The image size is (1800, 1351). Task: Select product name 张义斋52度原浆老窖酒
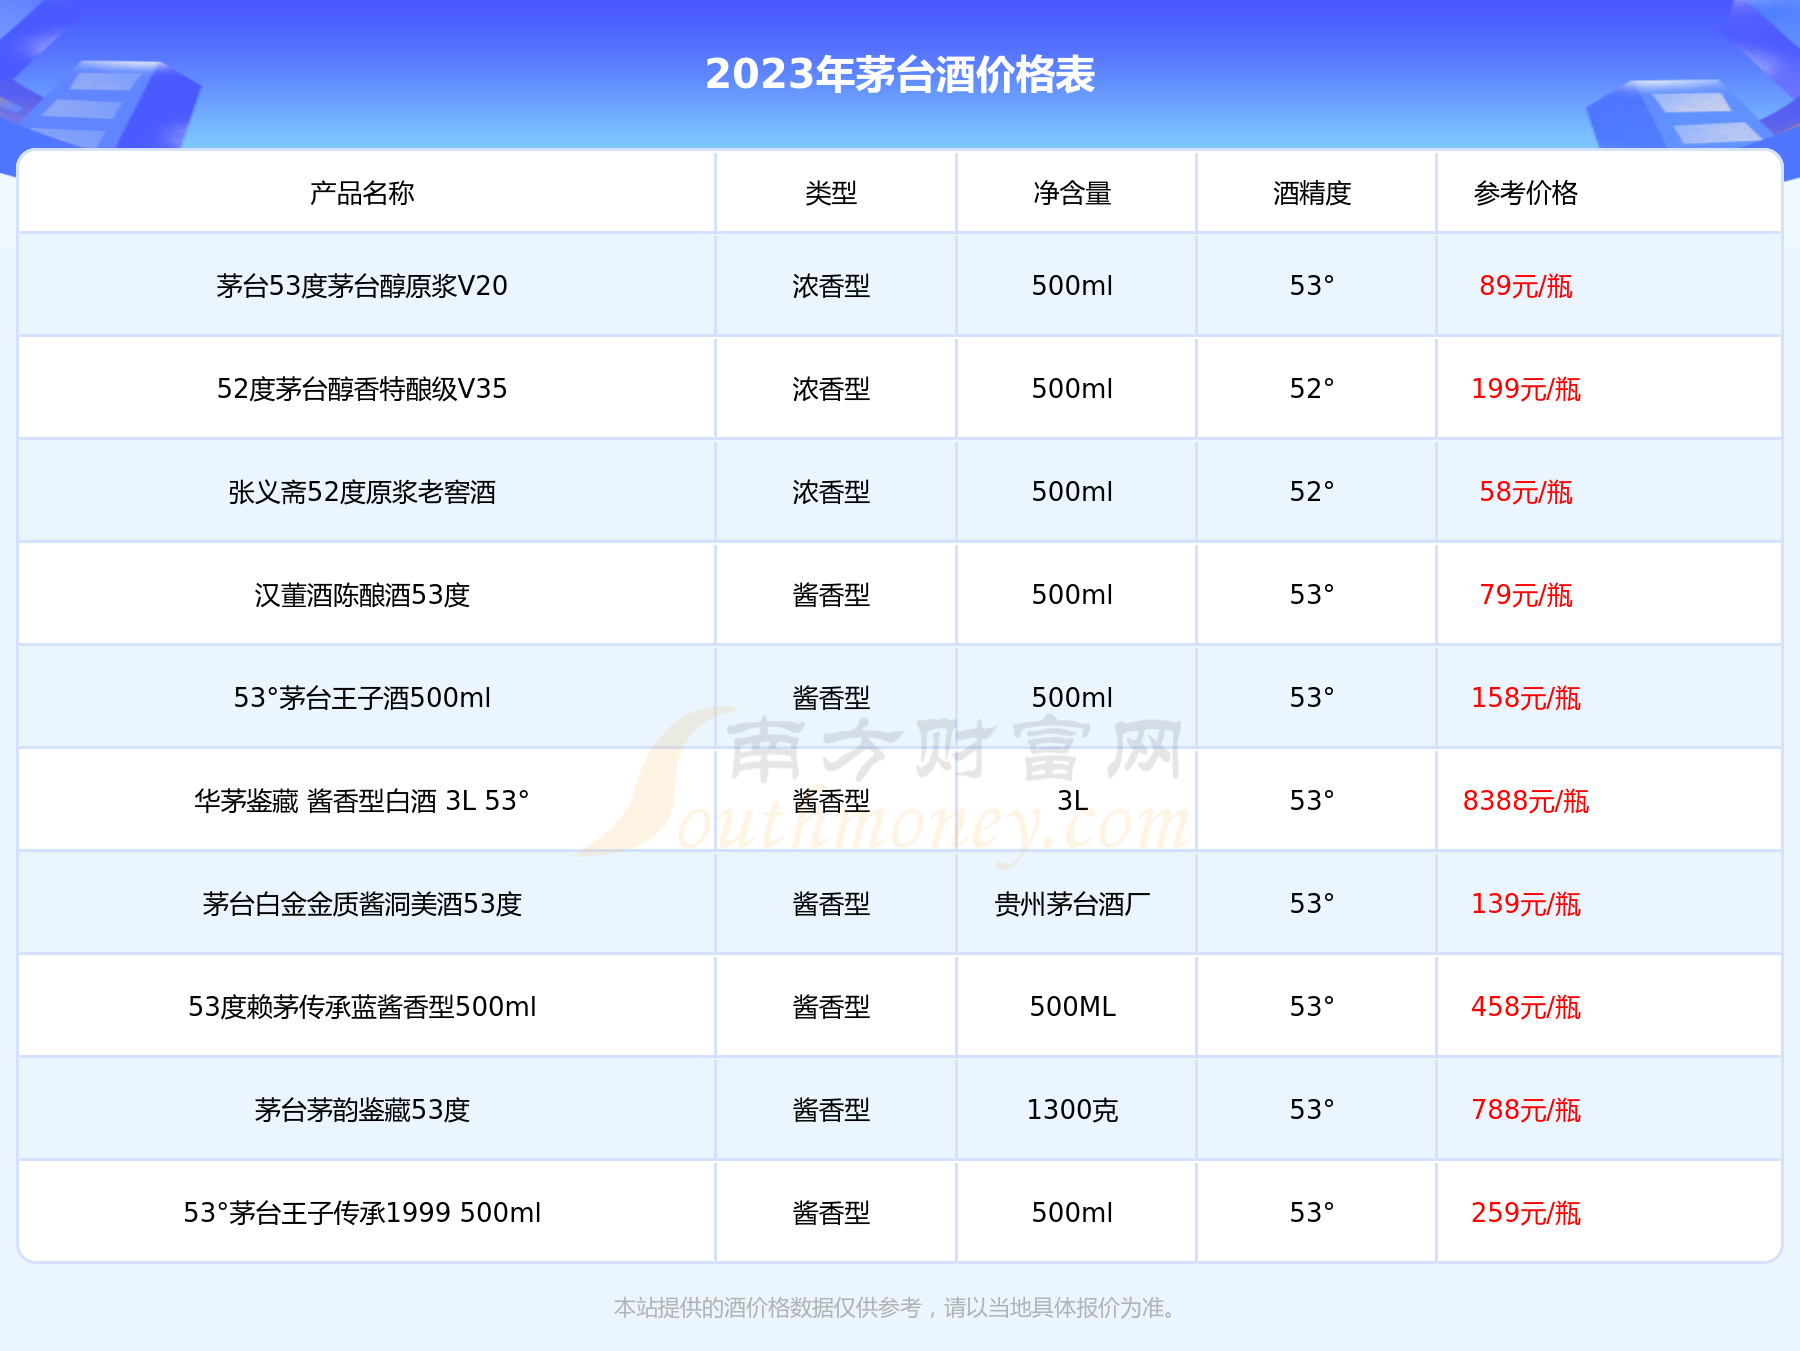point(362,492)
